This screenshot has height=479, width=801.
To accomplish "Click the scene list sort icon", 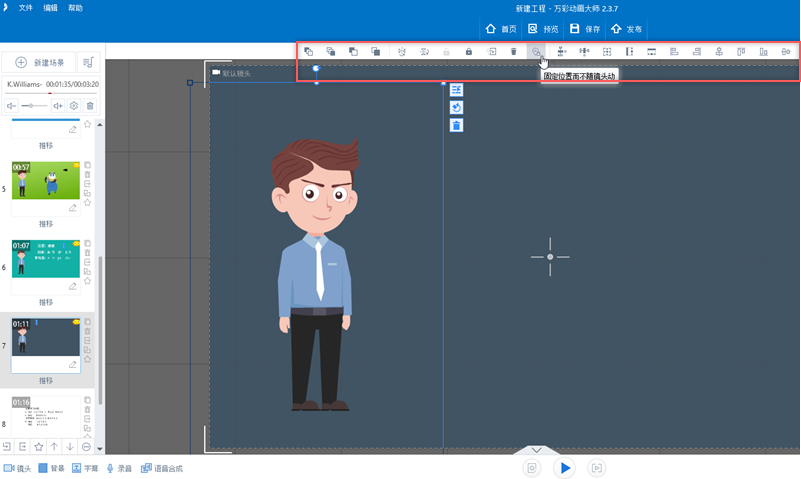I will coord(88,62).
